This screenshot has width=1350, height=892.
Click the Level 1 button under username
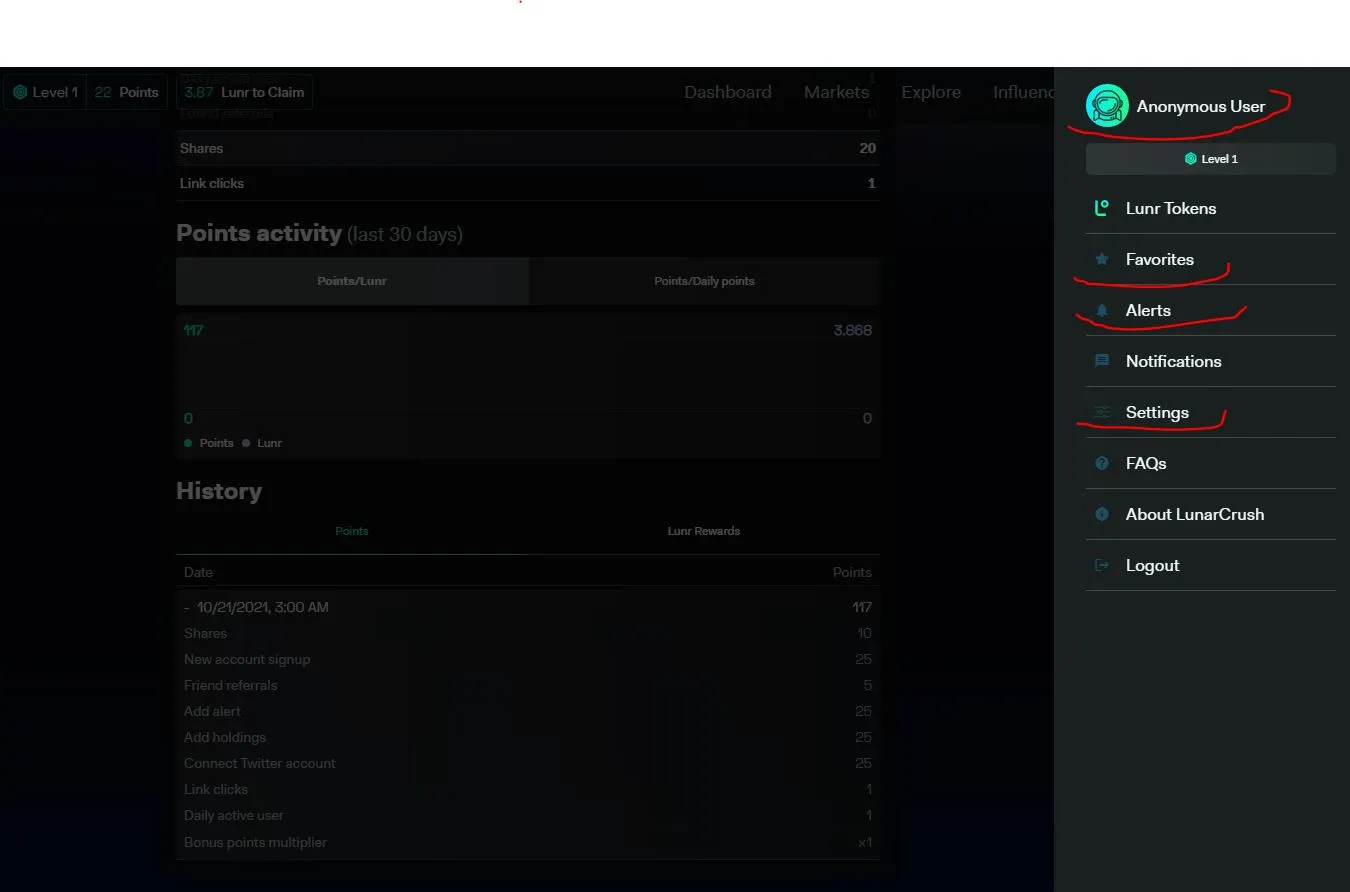point(1211,159)
